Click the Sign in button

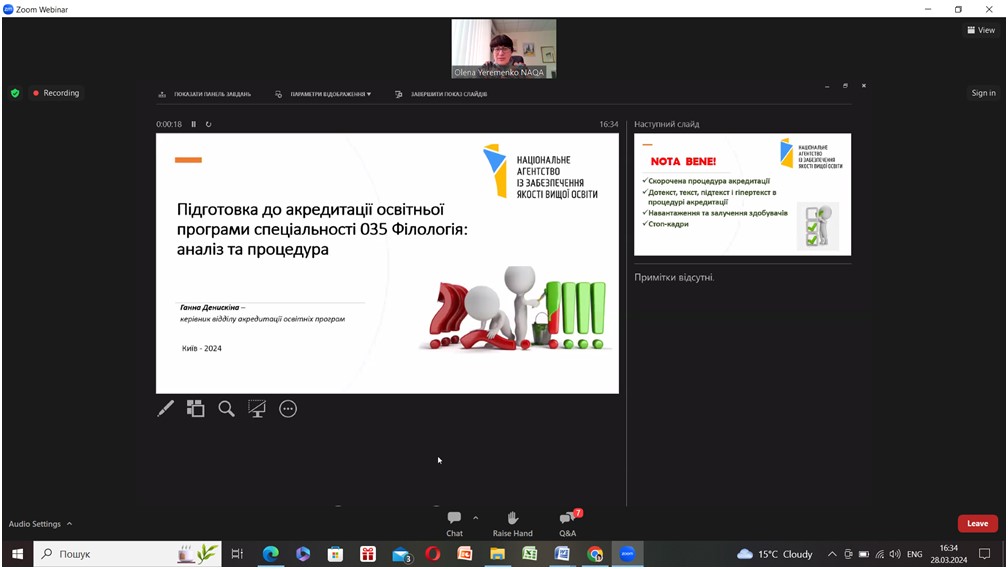[x=983, y=93]
